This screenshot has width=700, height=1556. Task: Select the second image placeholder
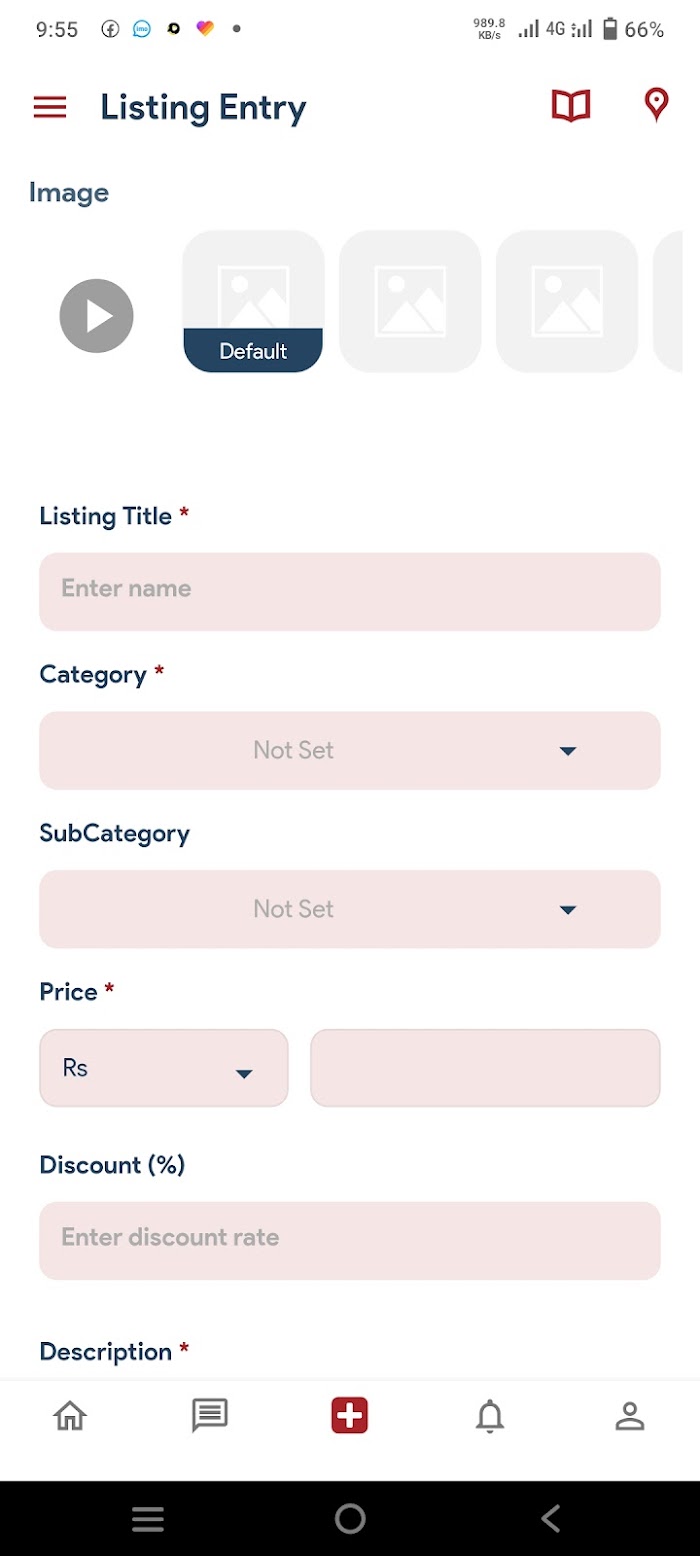pos(410,301)
